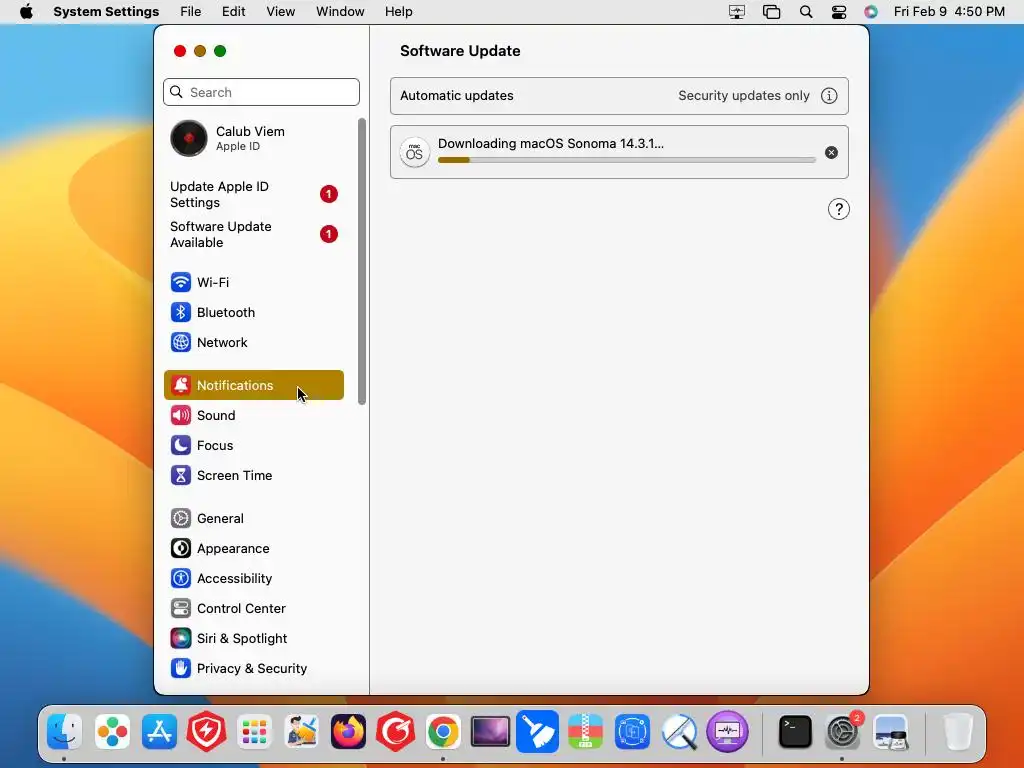Select Notifications in the sidebar
The width and height of the screenshot is (1024, 768).
click(253, 385)
